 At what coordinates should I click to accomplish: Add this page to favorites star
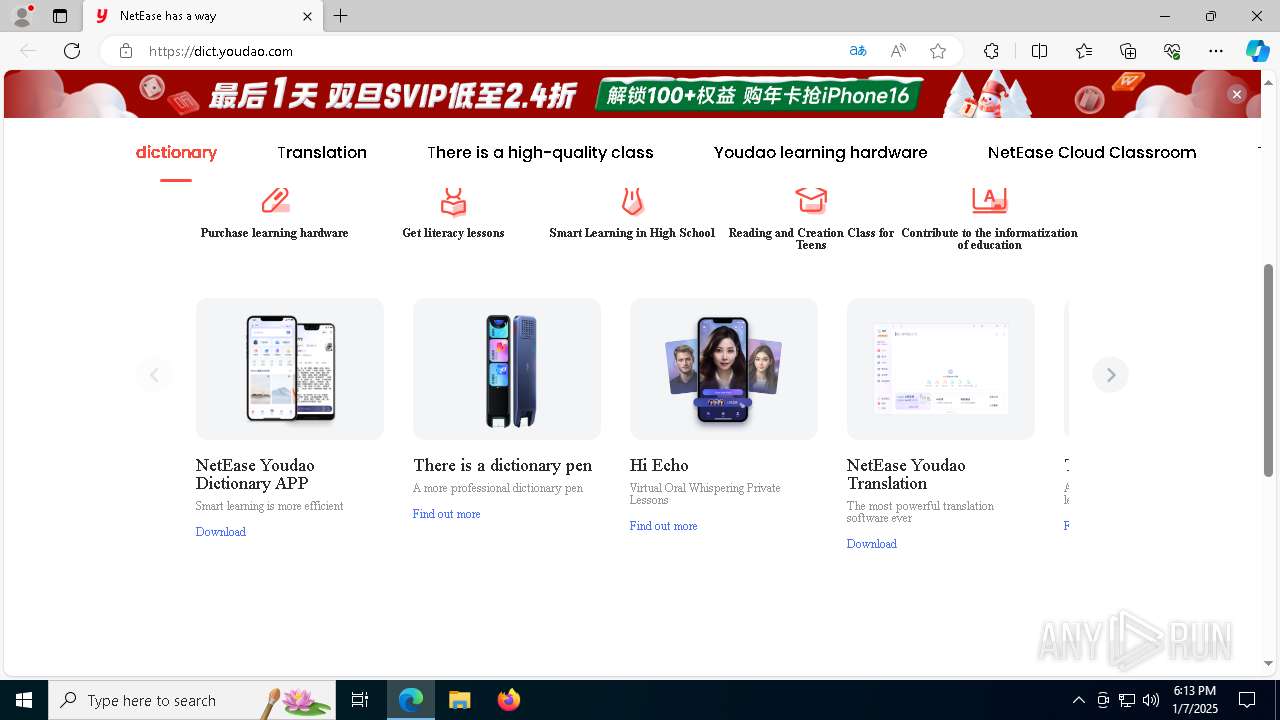coord(938,51)
